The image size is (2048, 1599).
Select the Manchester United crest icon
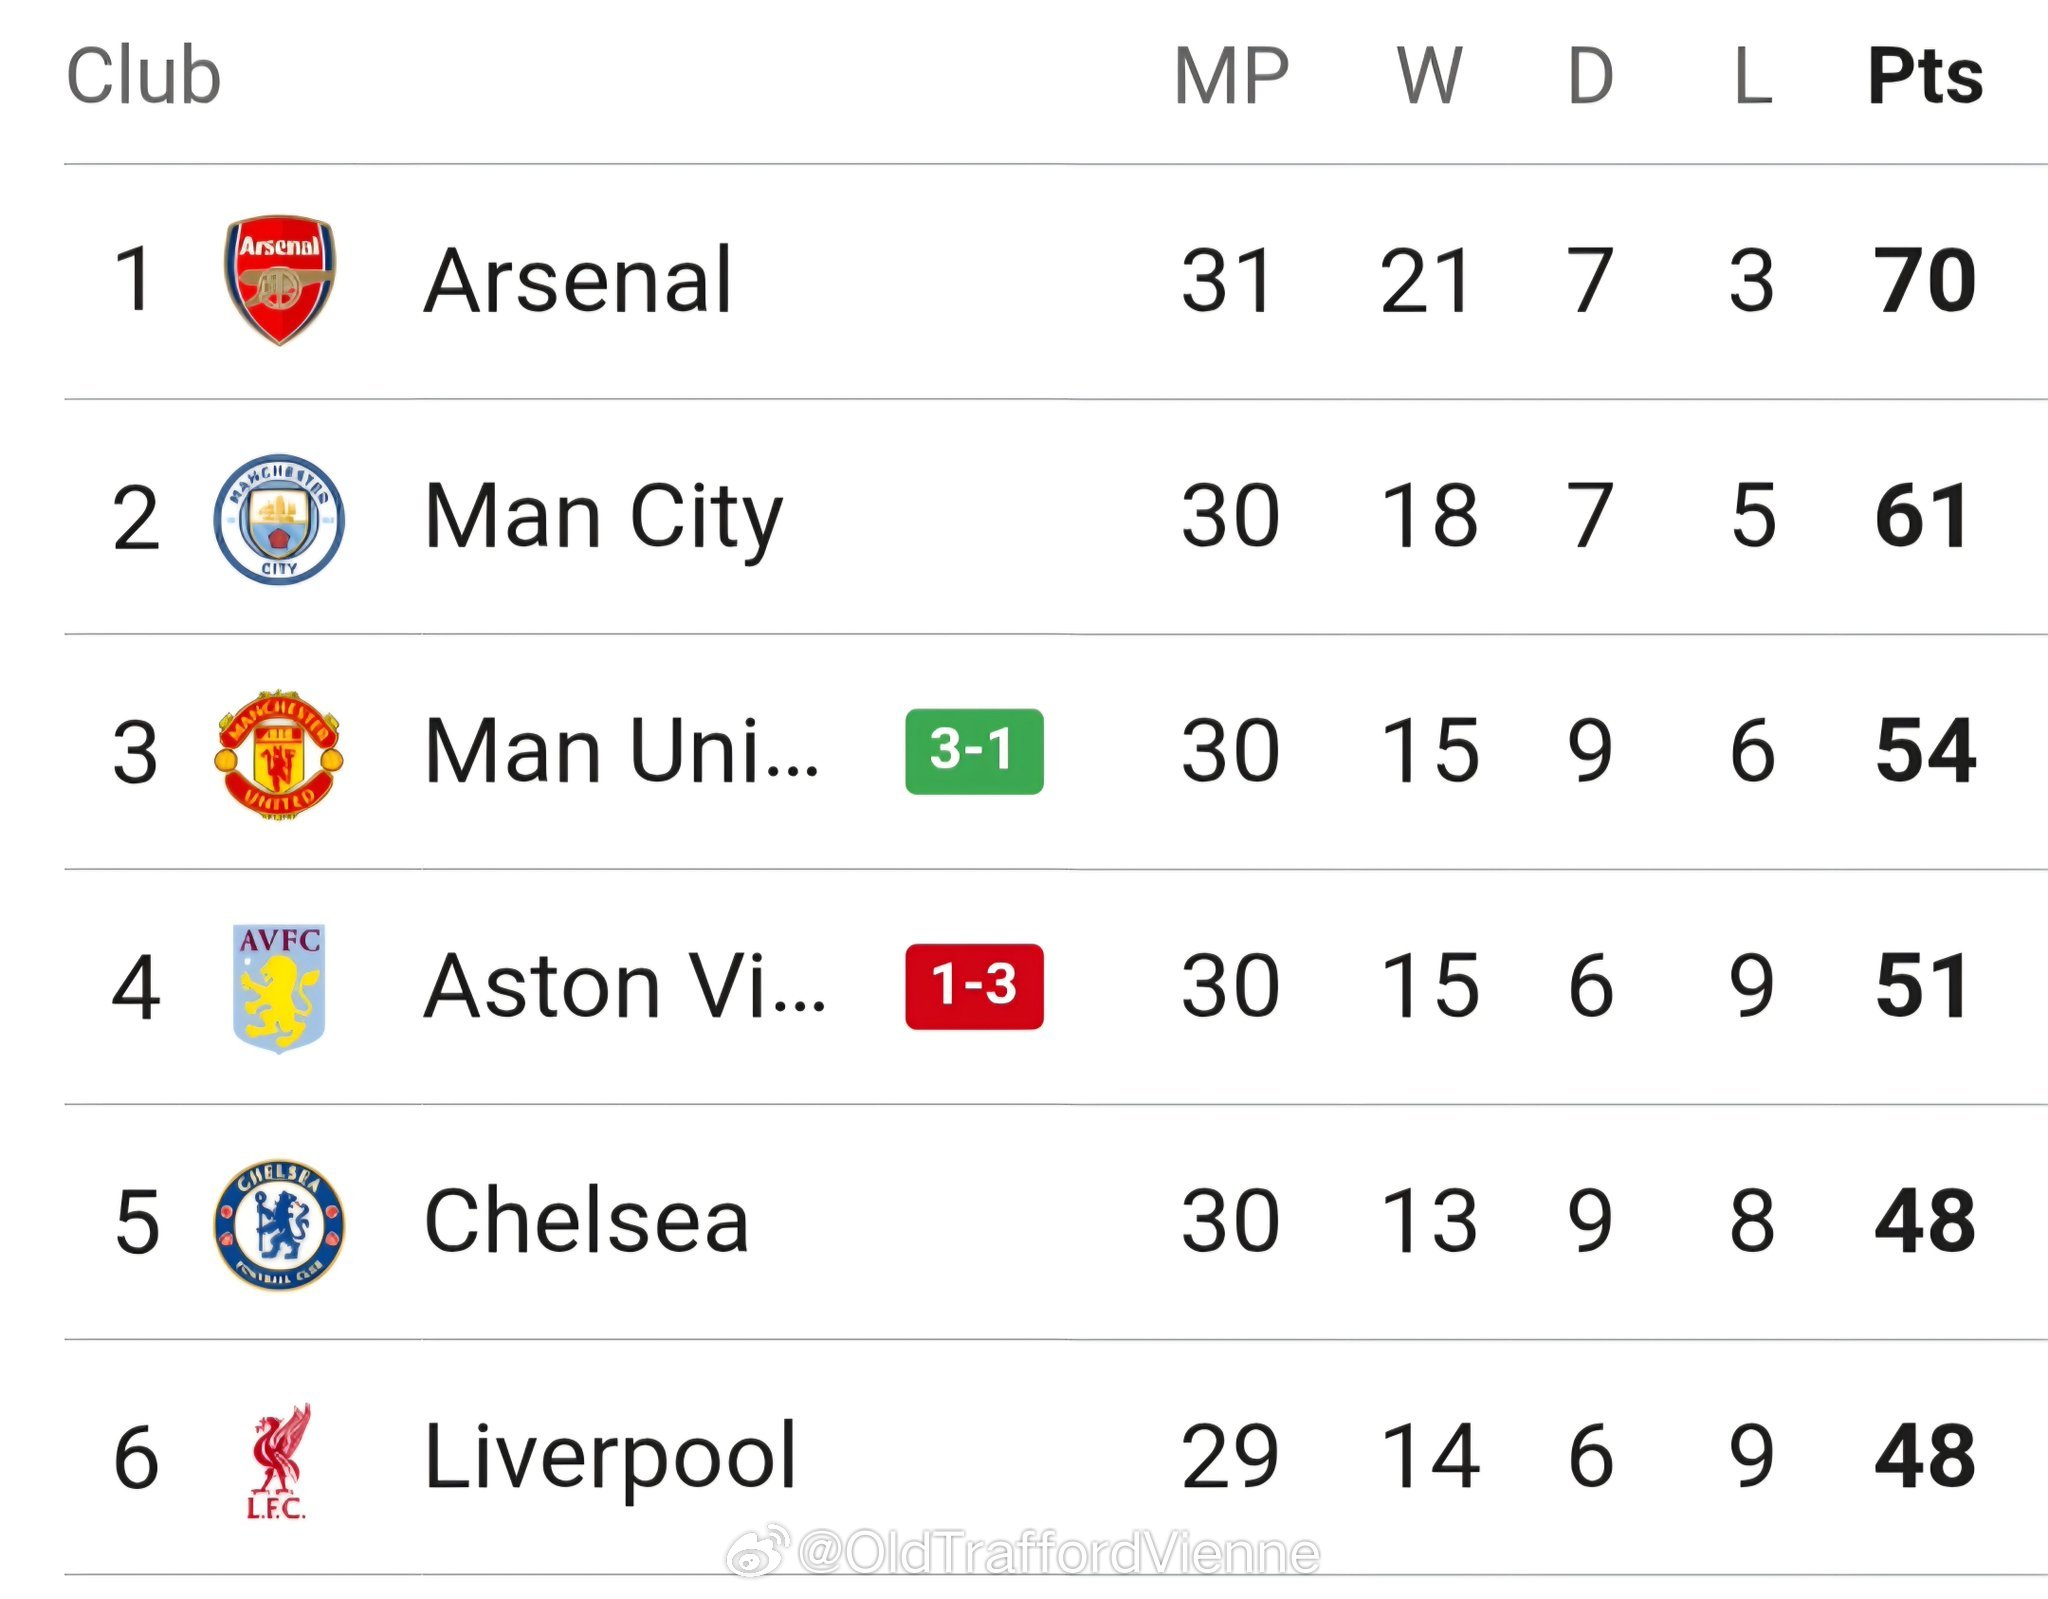(279, 754)
